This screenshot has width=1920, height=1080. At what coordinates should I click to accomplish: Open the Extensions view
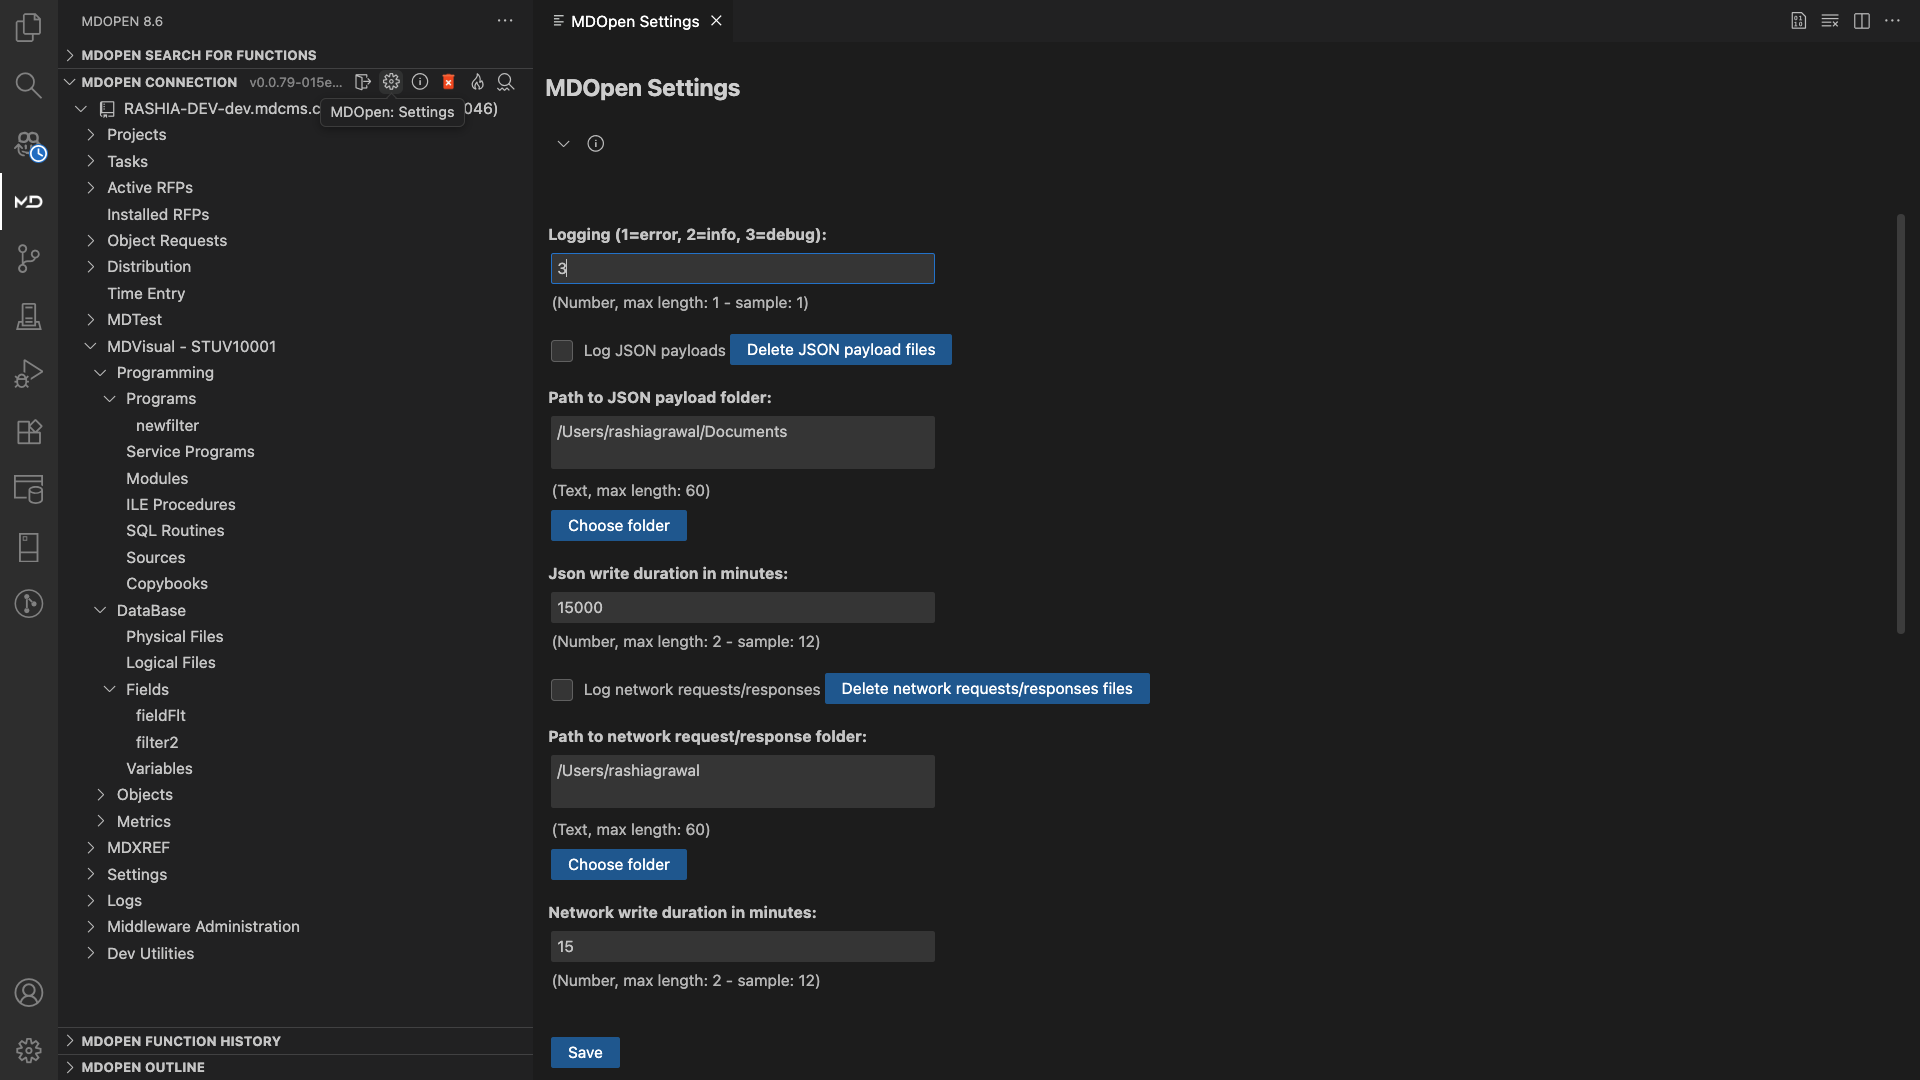click(x=28, y=432)
